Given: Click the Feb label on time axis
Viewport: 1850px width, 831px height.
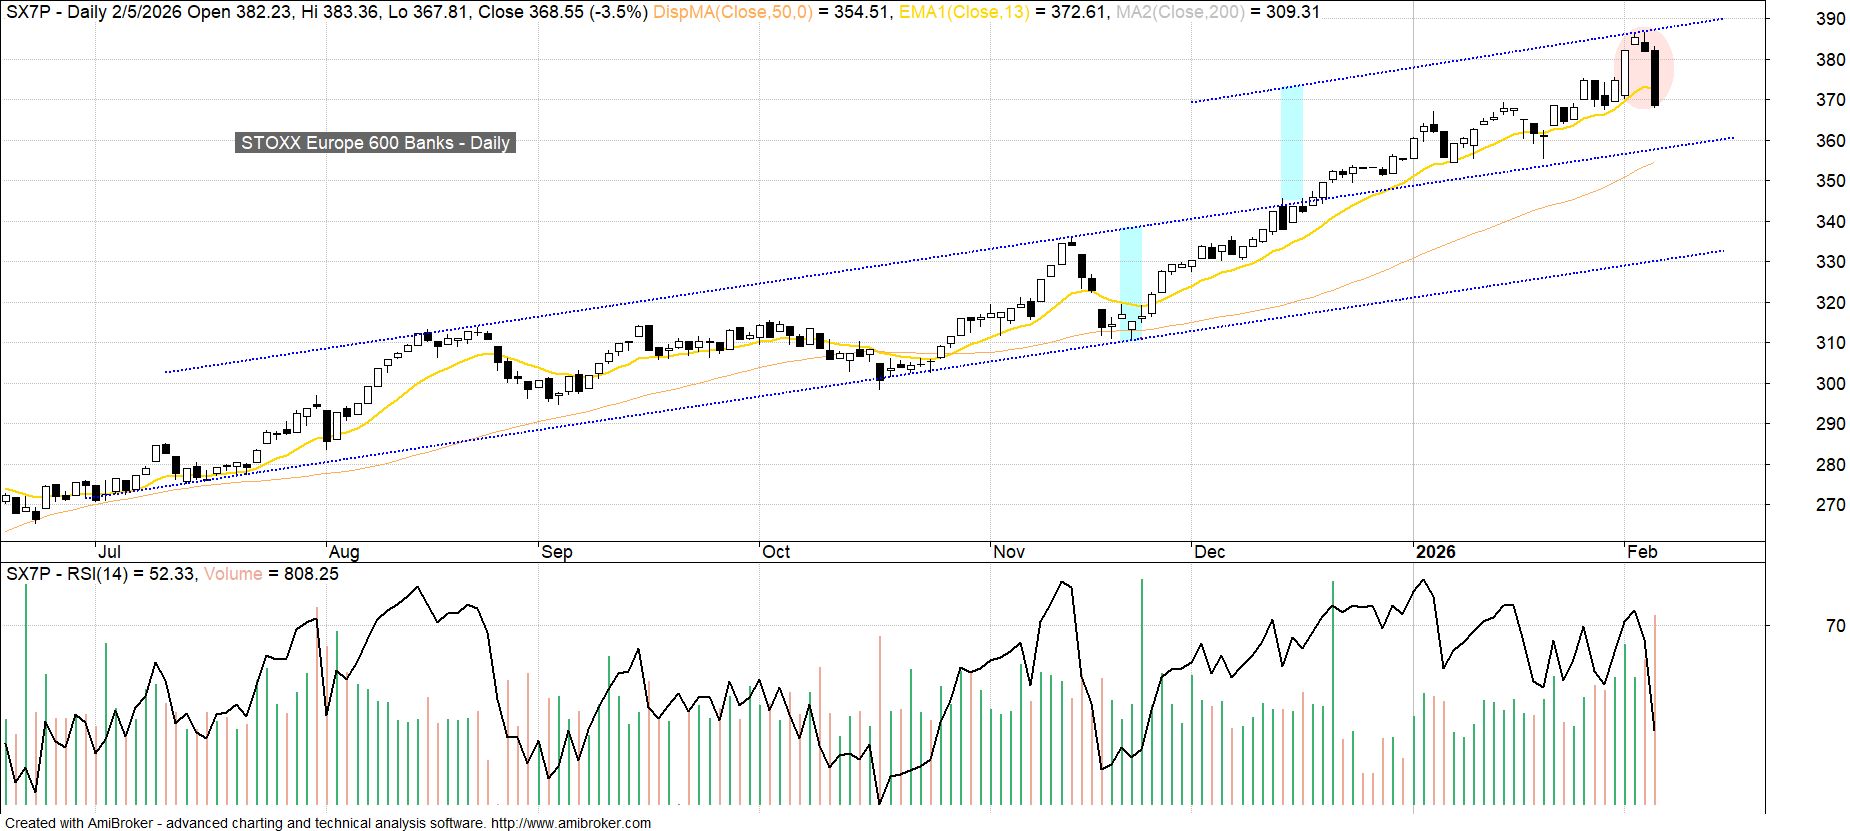Looking at the screenshot, I should pyautogui.click(x=1642, y=552).
